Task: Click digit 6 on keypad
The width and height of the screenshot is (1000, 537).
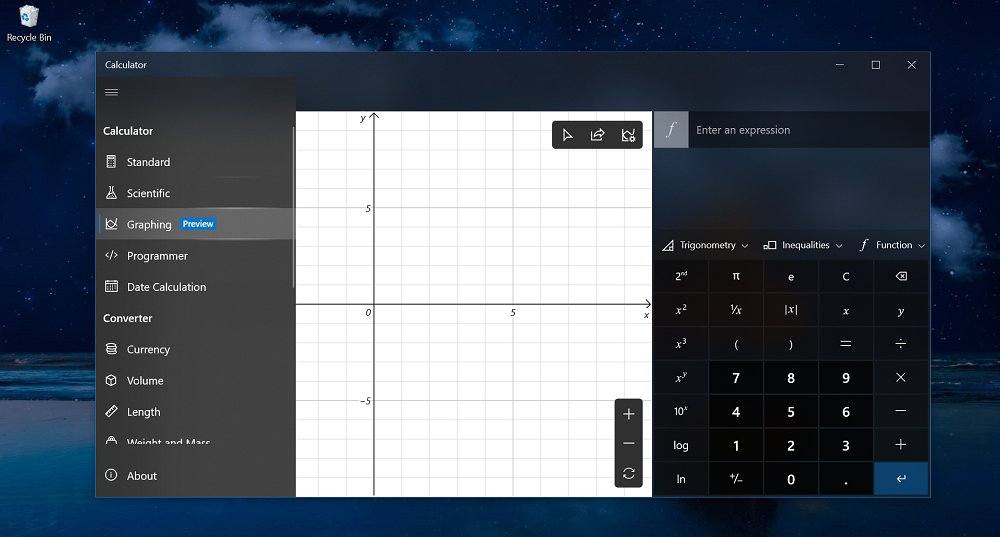Action: tap(846, 411)
